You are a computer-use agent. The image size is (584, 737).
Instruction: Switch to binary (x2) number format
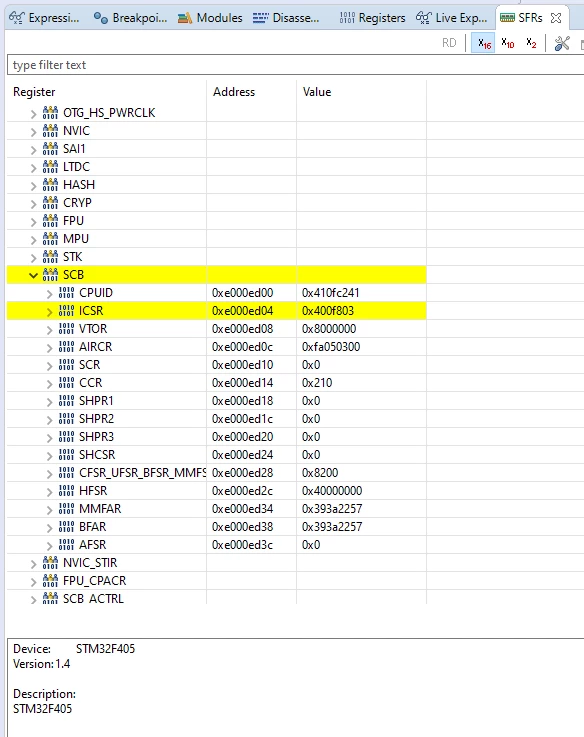531,43
